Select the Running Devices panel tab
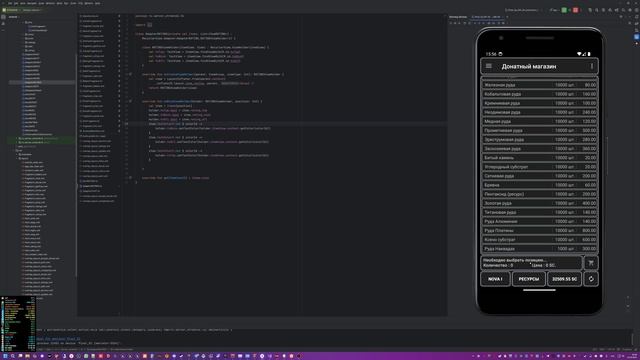640x360 pixels. [458, 17]
